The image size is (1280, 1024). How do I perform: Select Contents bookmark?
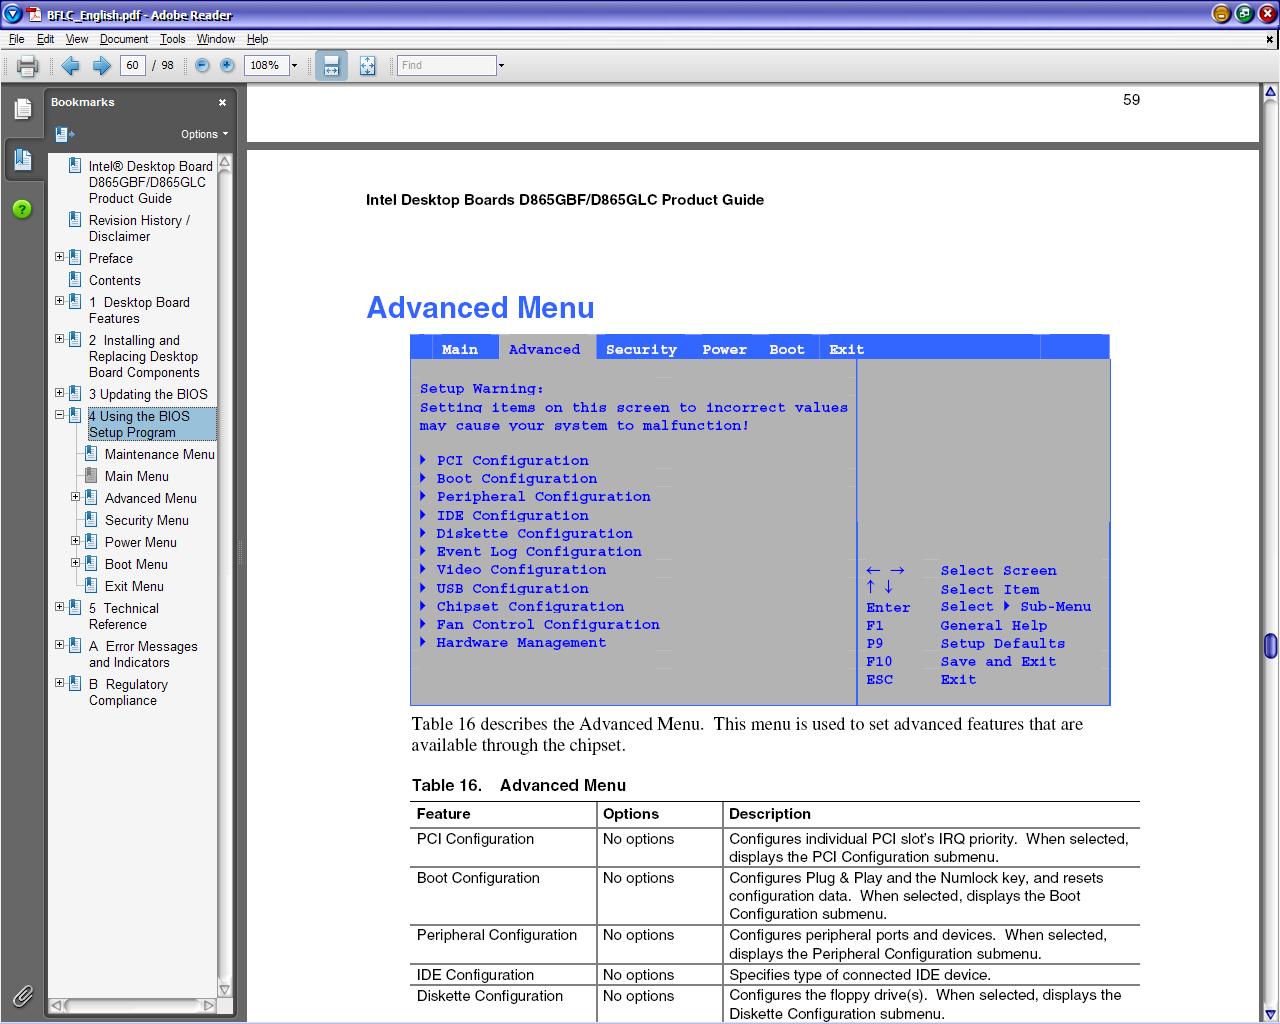(x=114, y=280)
